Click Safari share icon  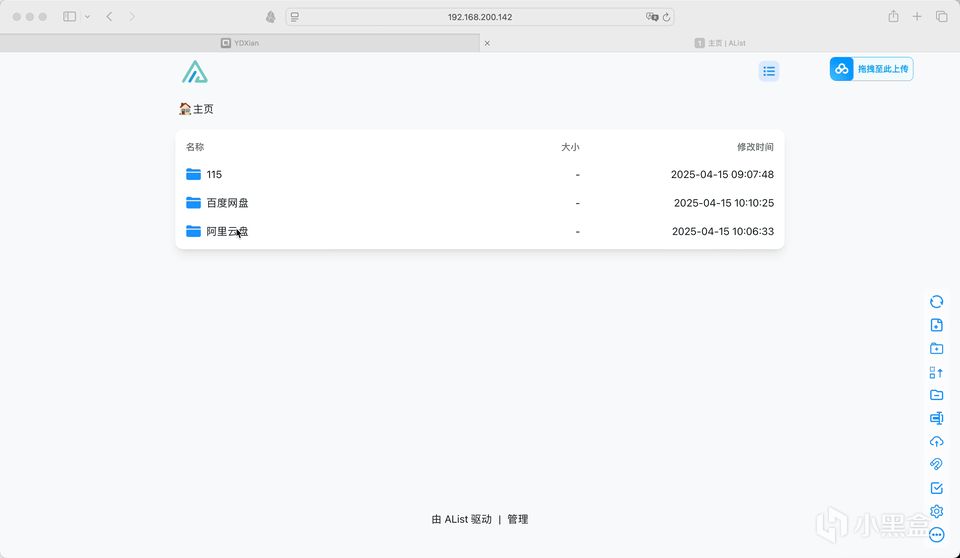pyautogui.click(x=893, y=17)
